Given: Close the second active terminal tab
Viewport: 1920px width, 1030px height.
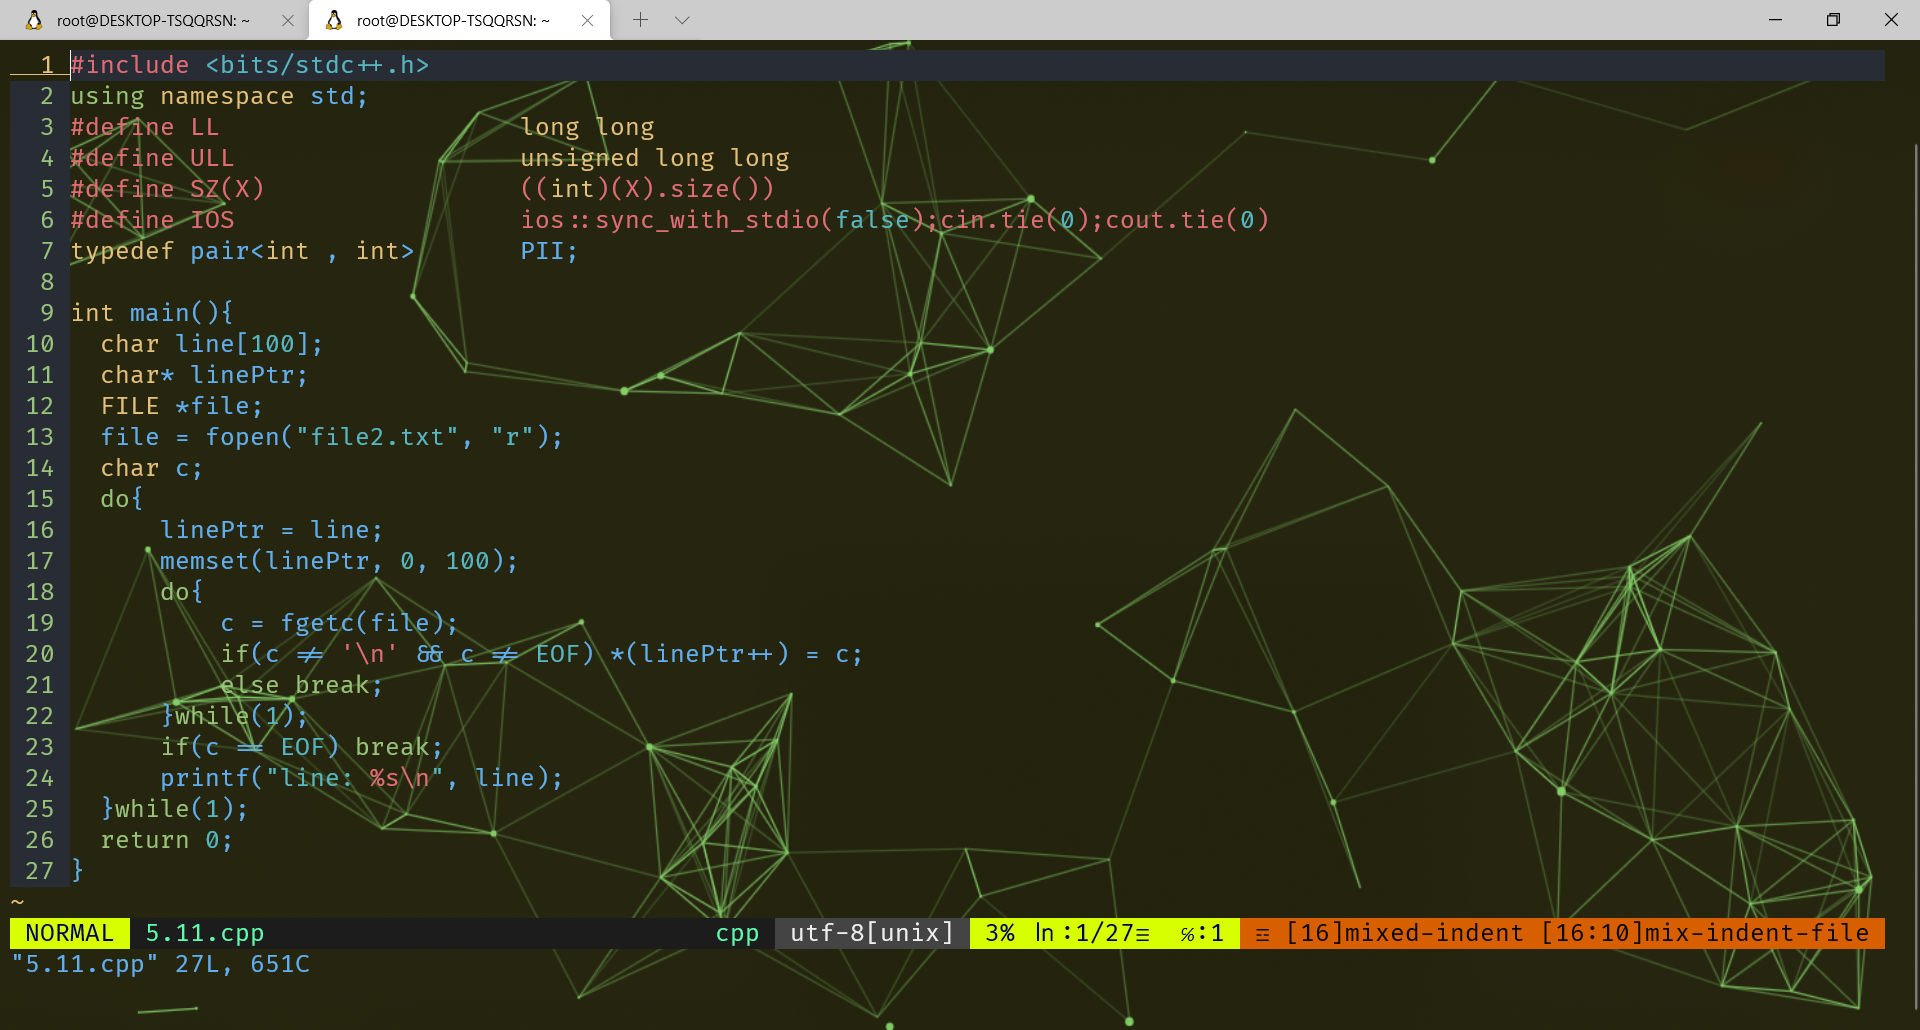Looking at the screenshot, I should click(x=588, y=20).
